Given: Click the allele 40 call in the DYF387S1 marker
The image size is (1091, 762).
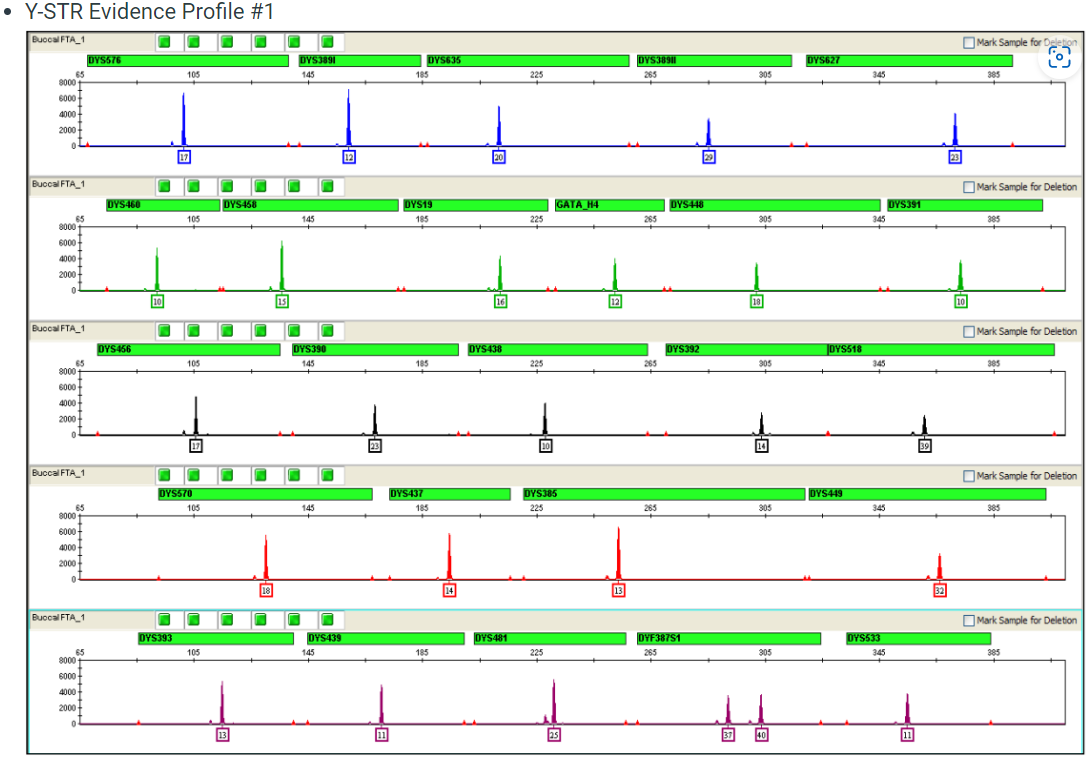Looking at the screenshot, I should pos(761,733).
